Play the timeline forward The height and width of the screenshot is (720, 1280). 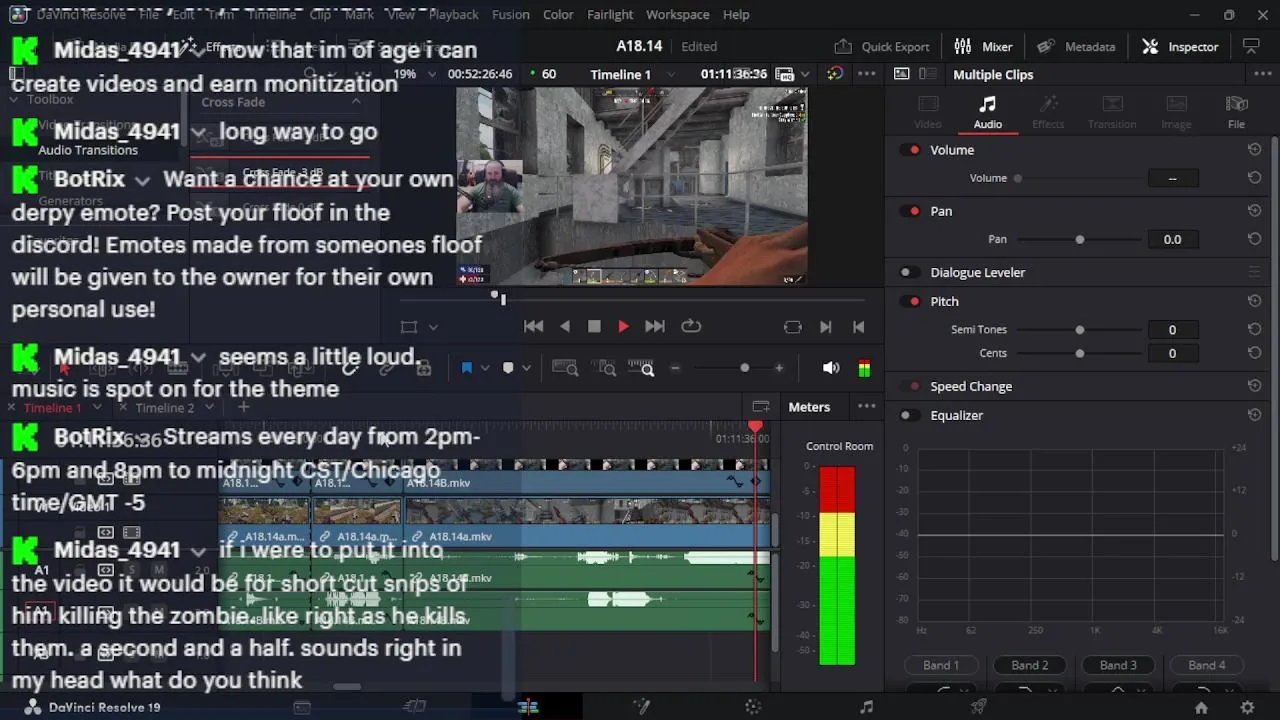(x=623, y=326)
